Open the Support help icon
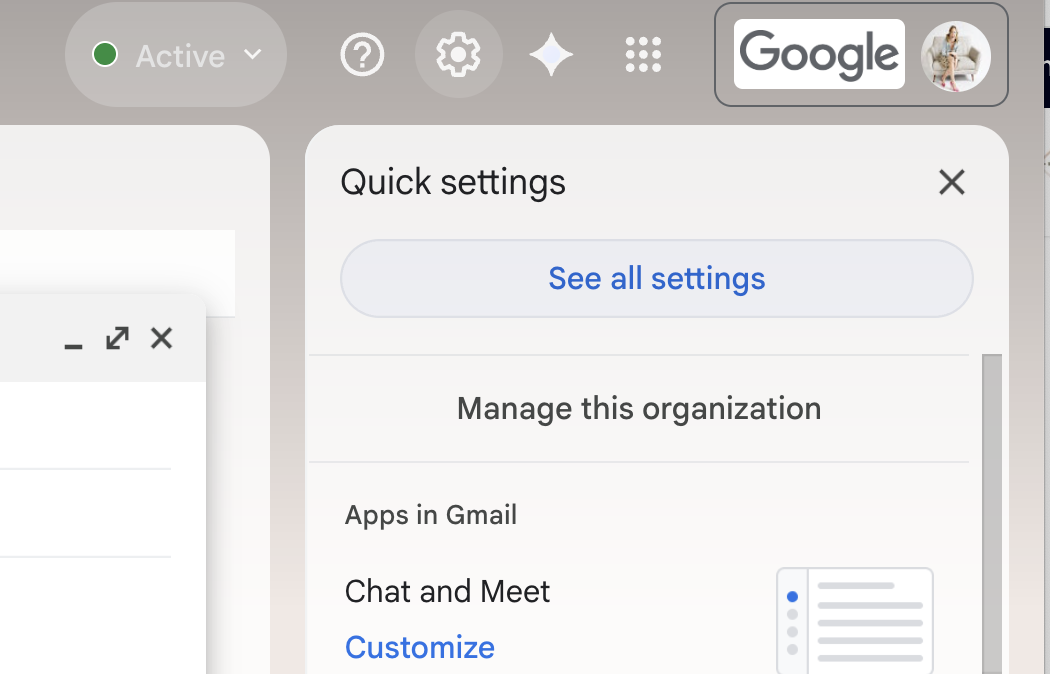This screenshot has height=674, width=1050. 362,55
